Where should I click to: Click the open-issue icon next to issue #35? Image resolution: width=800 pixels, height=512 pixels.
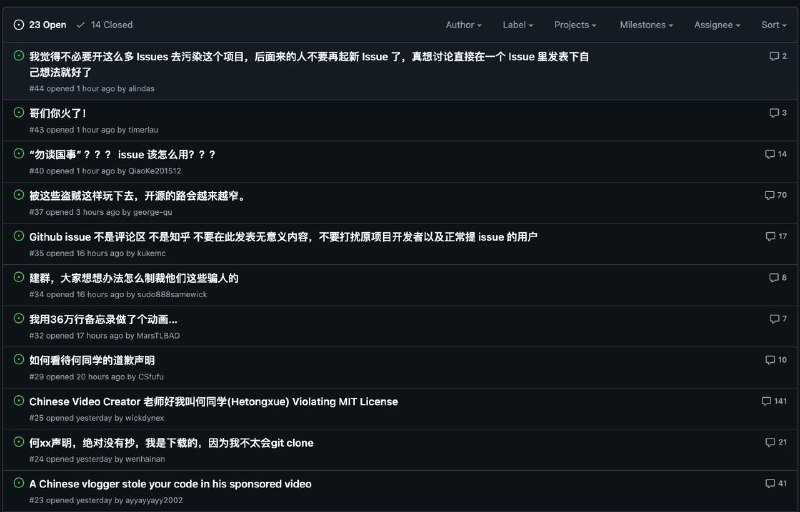click(18, 236)
